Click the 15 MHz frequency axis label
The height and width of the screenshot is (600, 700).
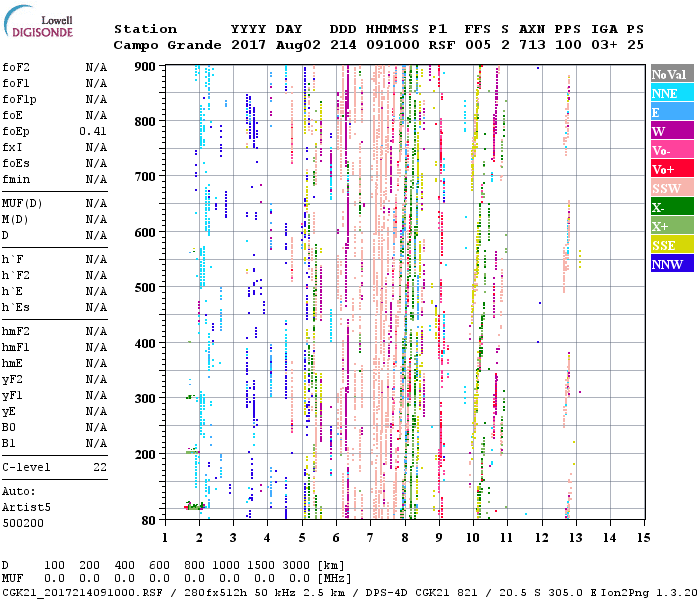click(642, 537)
